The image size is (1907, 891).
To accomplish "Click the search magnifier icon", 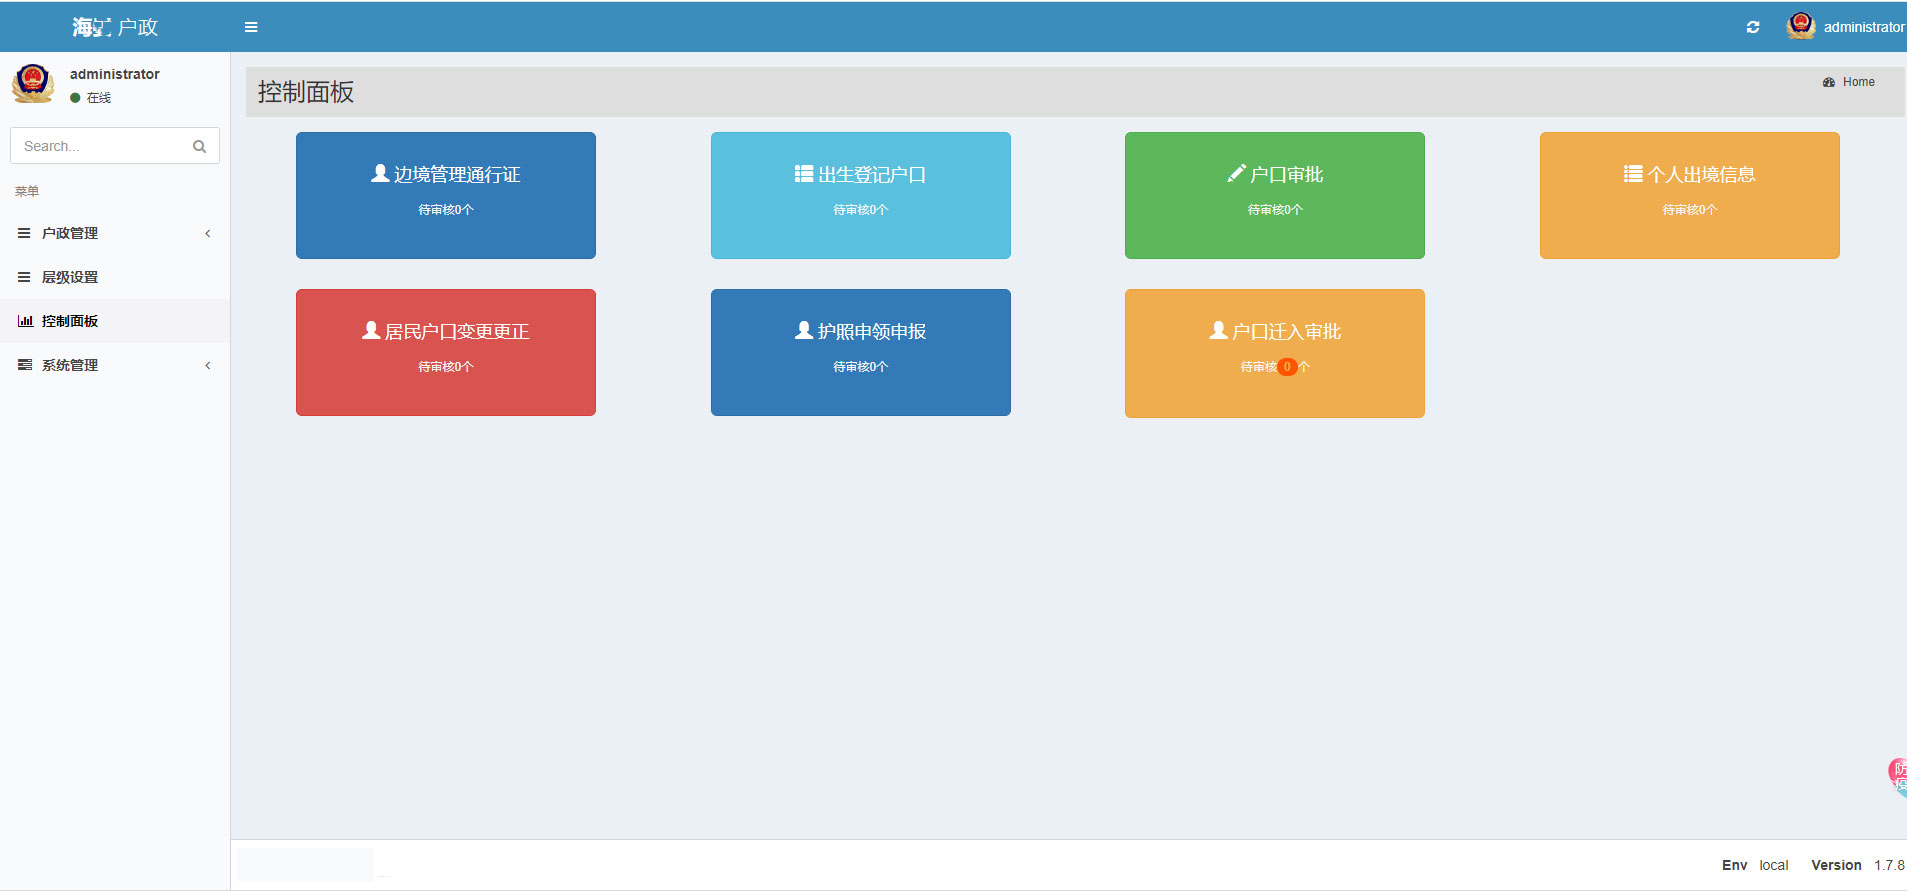I will click(199, 146).
